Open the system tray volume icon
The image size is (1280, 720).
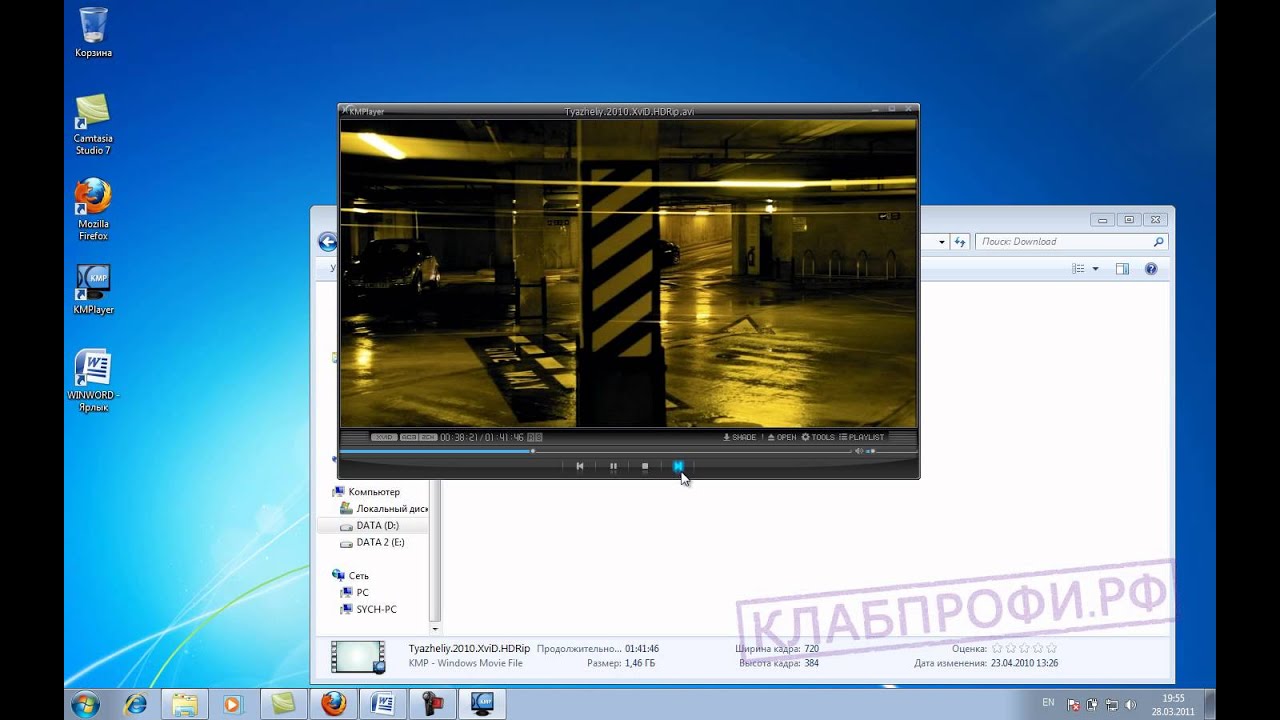(x=1132, y=704)
